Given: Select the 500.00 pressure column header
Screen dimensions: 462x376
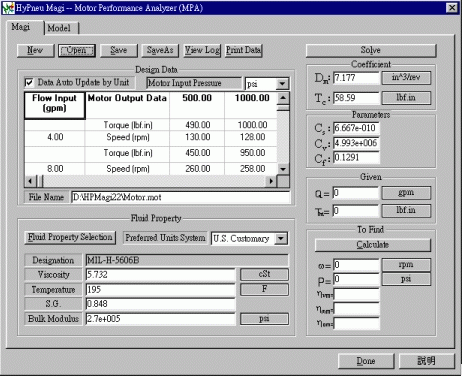Looking at the screenshot, I should [x=197, y=105].
